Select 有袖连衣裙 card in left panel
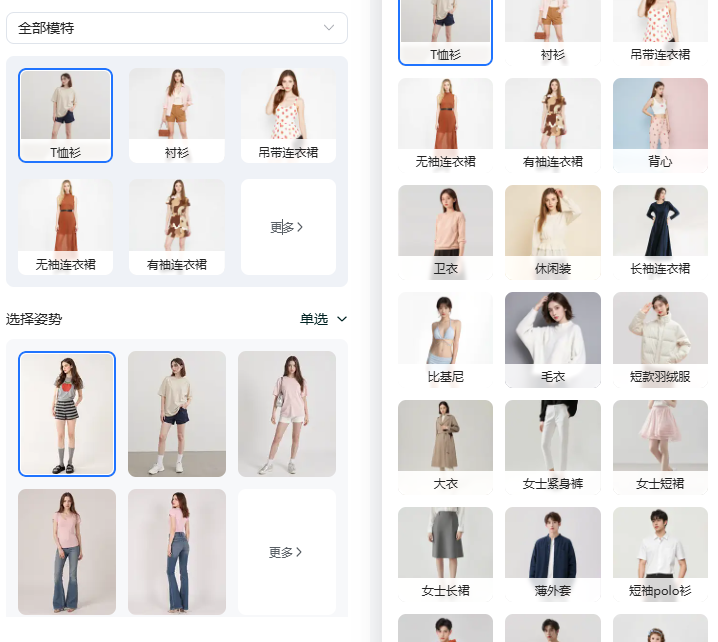This screenshot has height=642, width=718. tap(177, 227)
